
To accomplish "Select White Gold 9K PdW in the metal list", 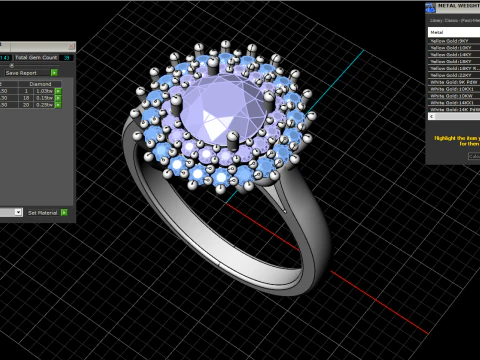I will [454, 82].
